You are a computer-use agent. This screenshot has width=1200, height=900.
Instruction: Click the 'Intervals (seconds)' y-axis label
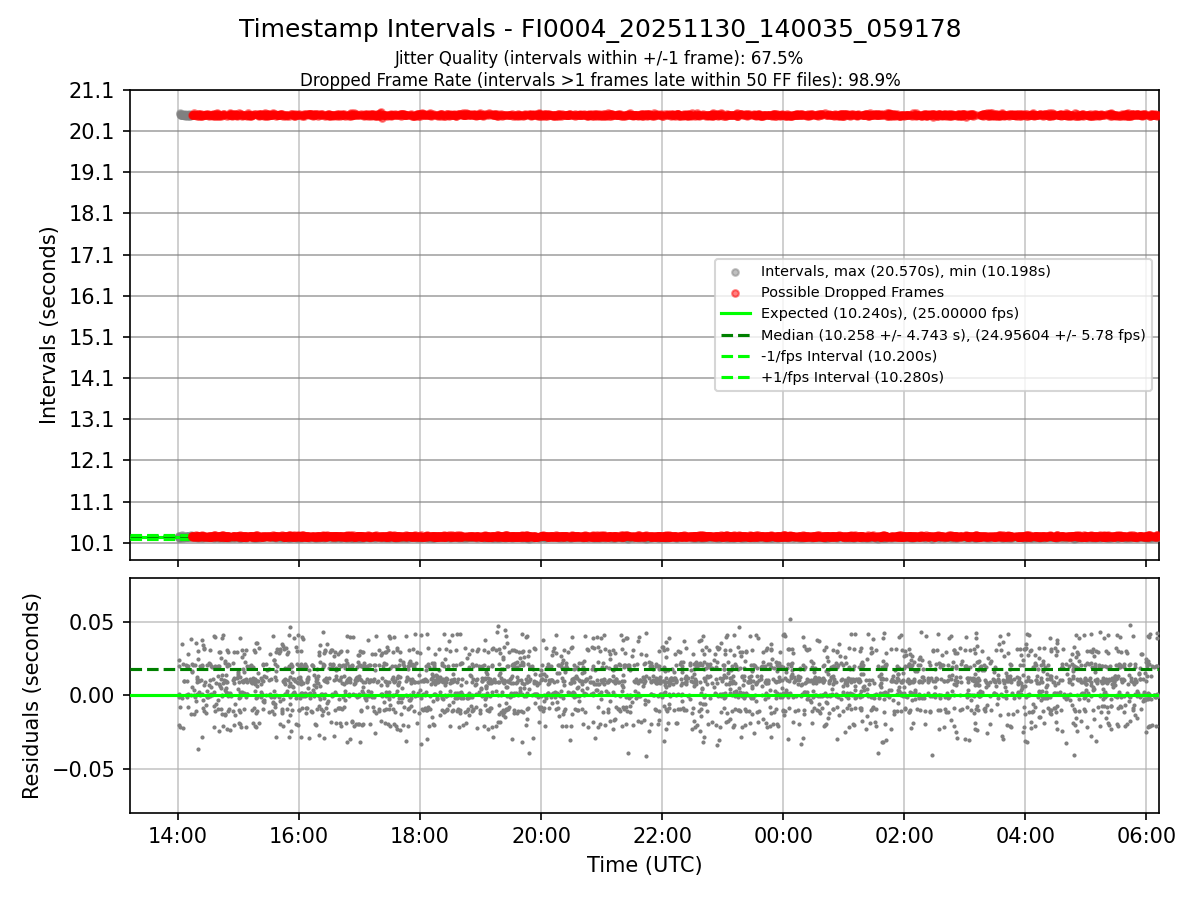49,325
